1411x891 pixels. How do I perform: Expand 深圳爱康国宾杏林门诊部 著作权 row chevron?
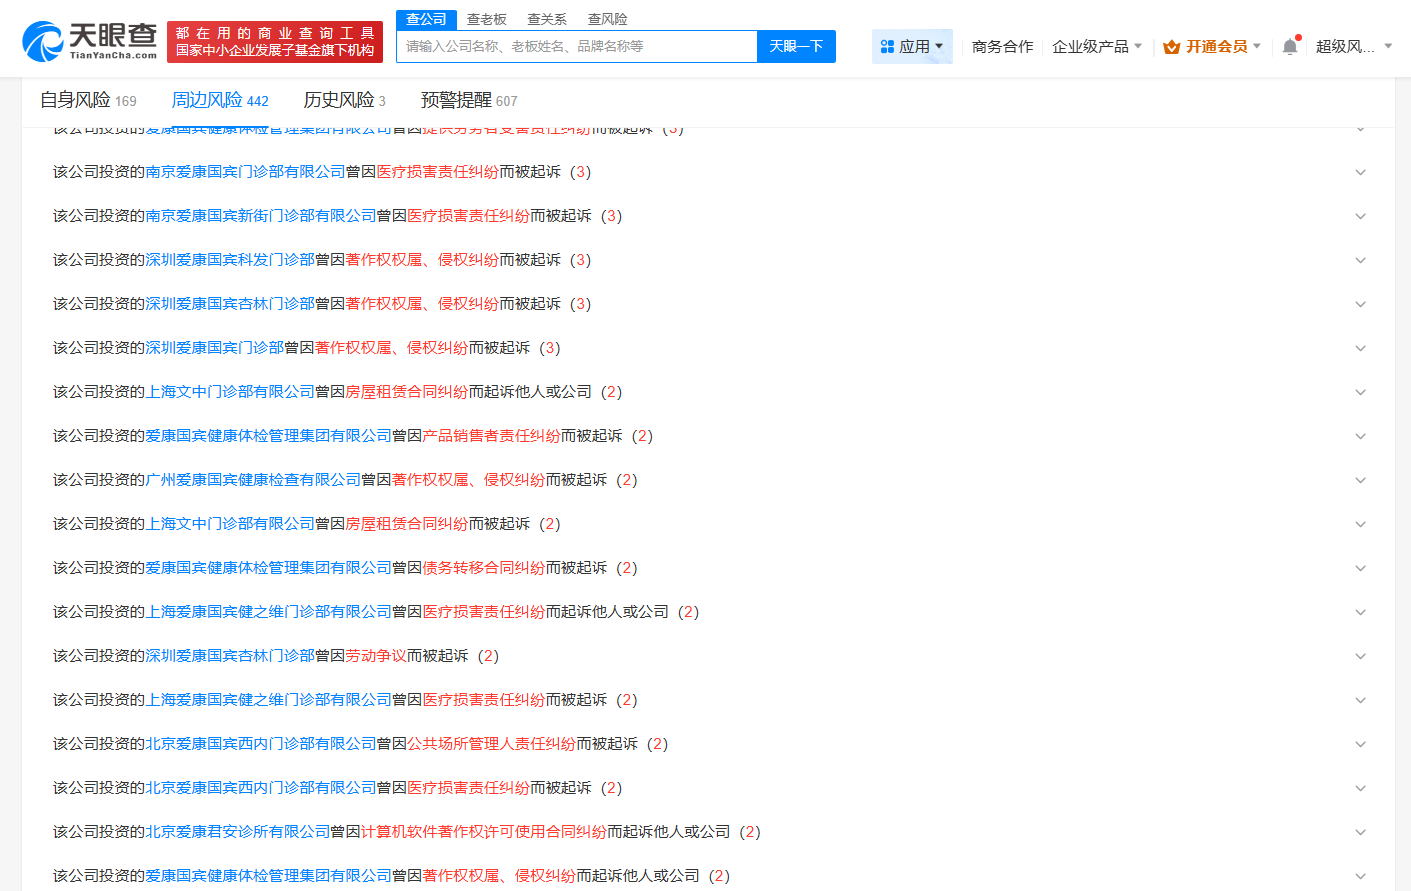coord(1360,304)
